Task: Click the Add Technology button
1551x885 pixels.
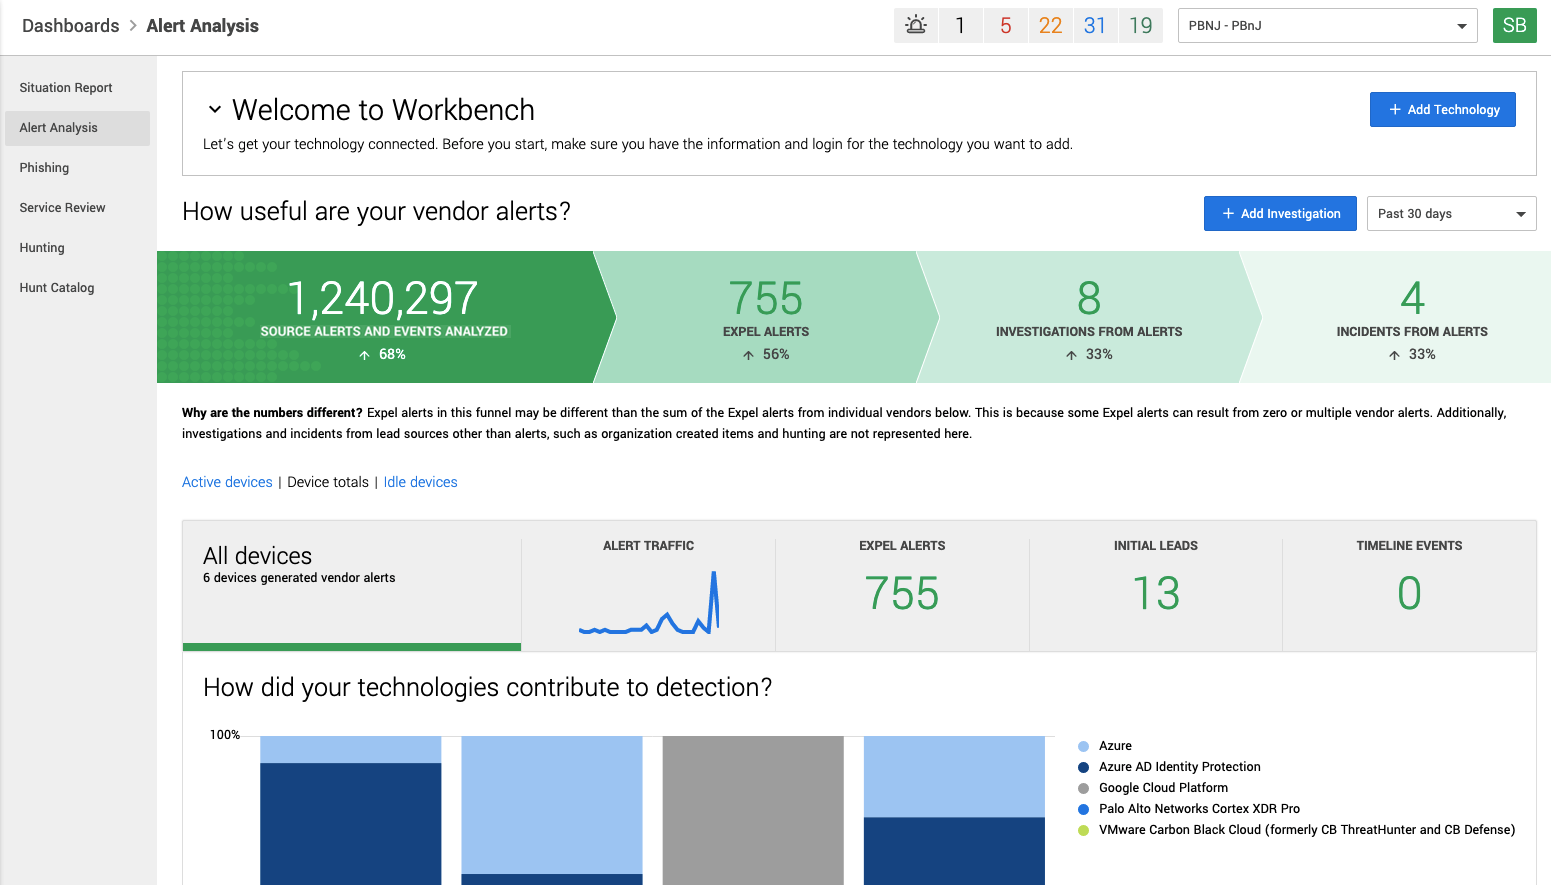Action: point(1443,110)
